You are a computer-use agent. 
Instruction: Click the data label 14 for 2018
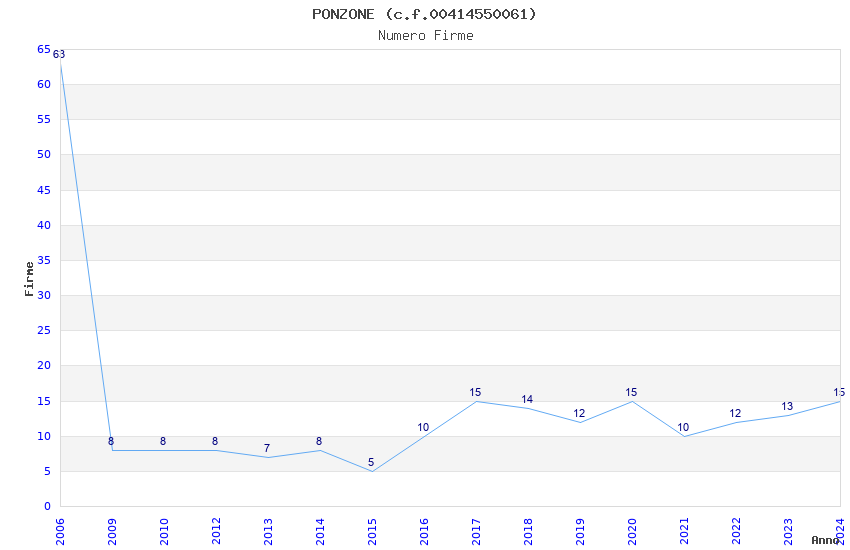pos(527,399)
